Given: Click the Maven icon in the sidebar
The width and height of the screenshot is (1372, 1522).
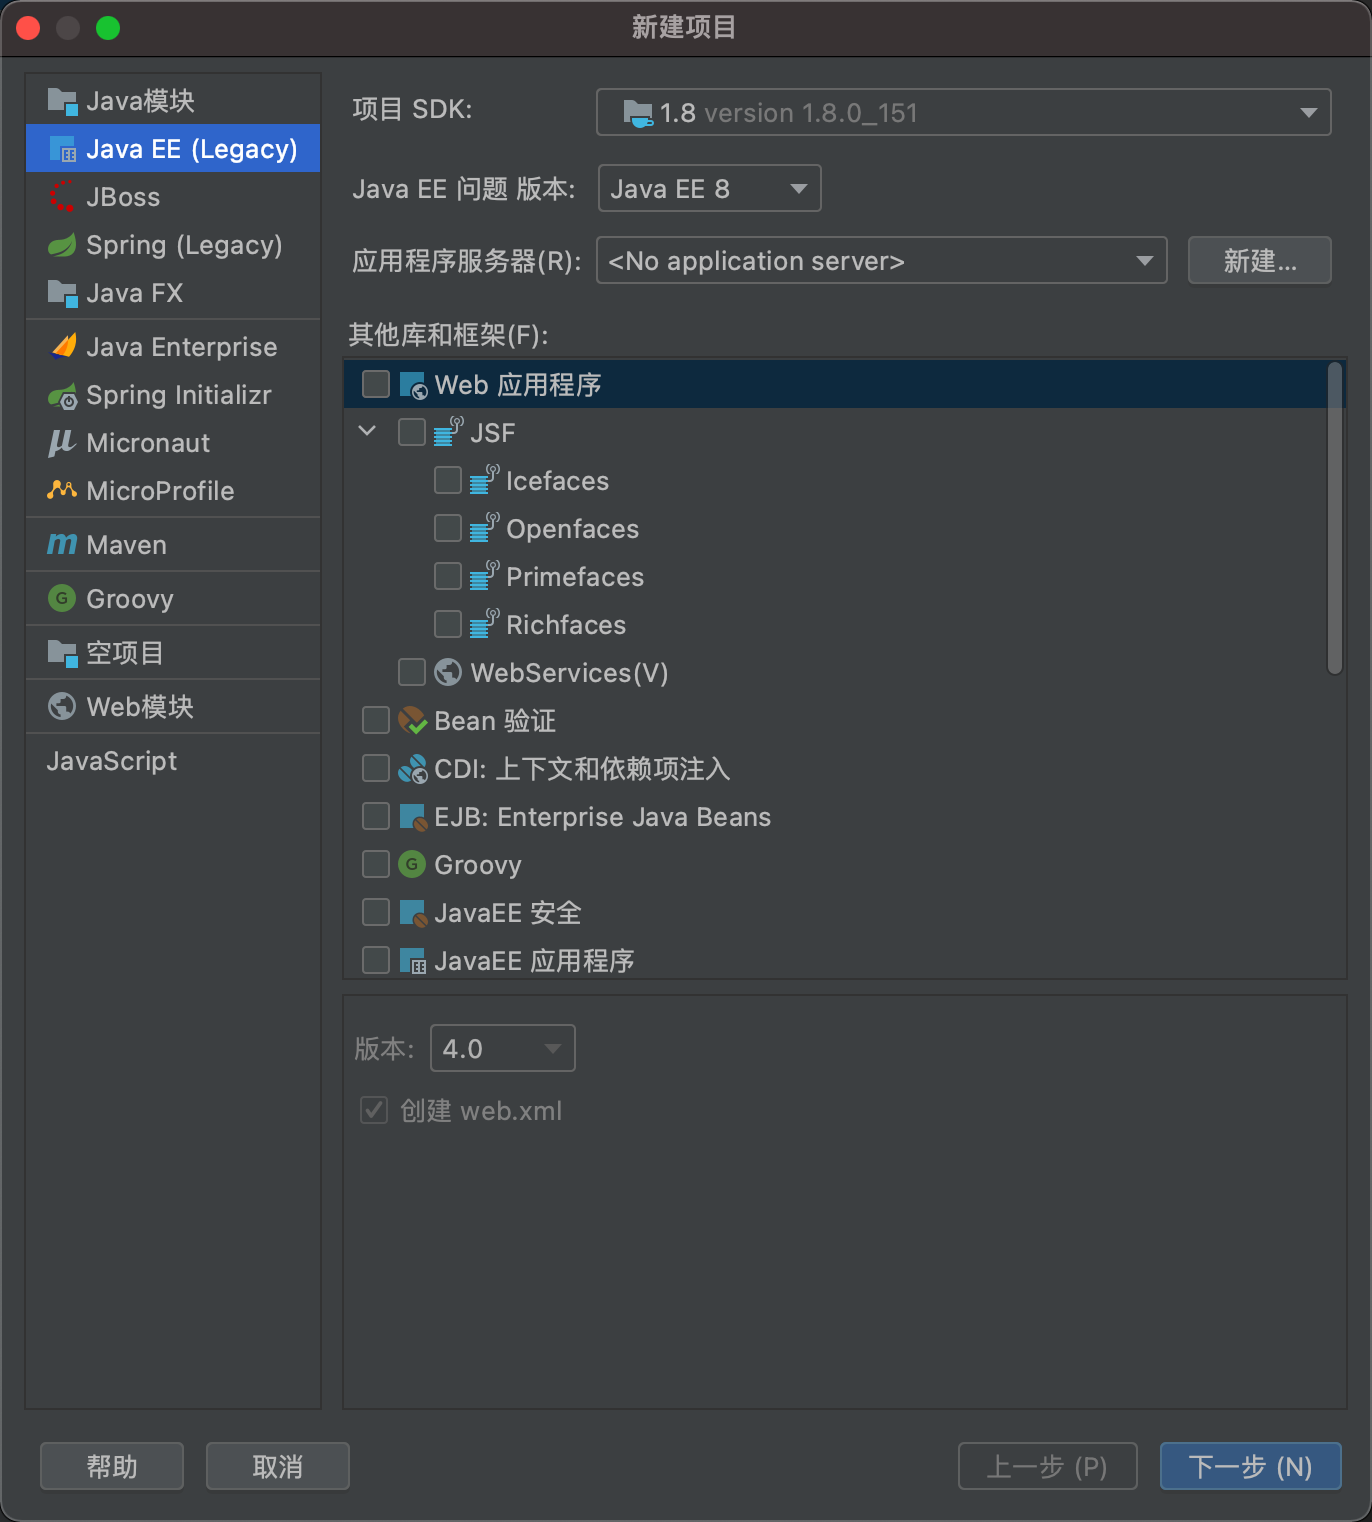Looking at the screenshot, I should [x=61, y=544].
